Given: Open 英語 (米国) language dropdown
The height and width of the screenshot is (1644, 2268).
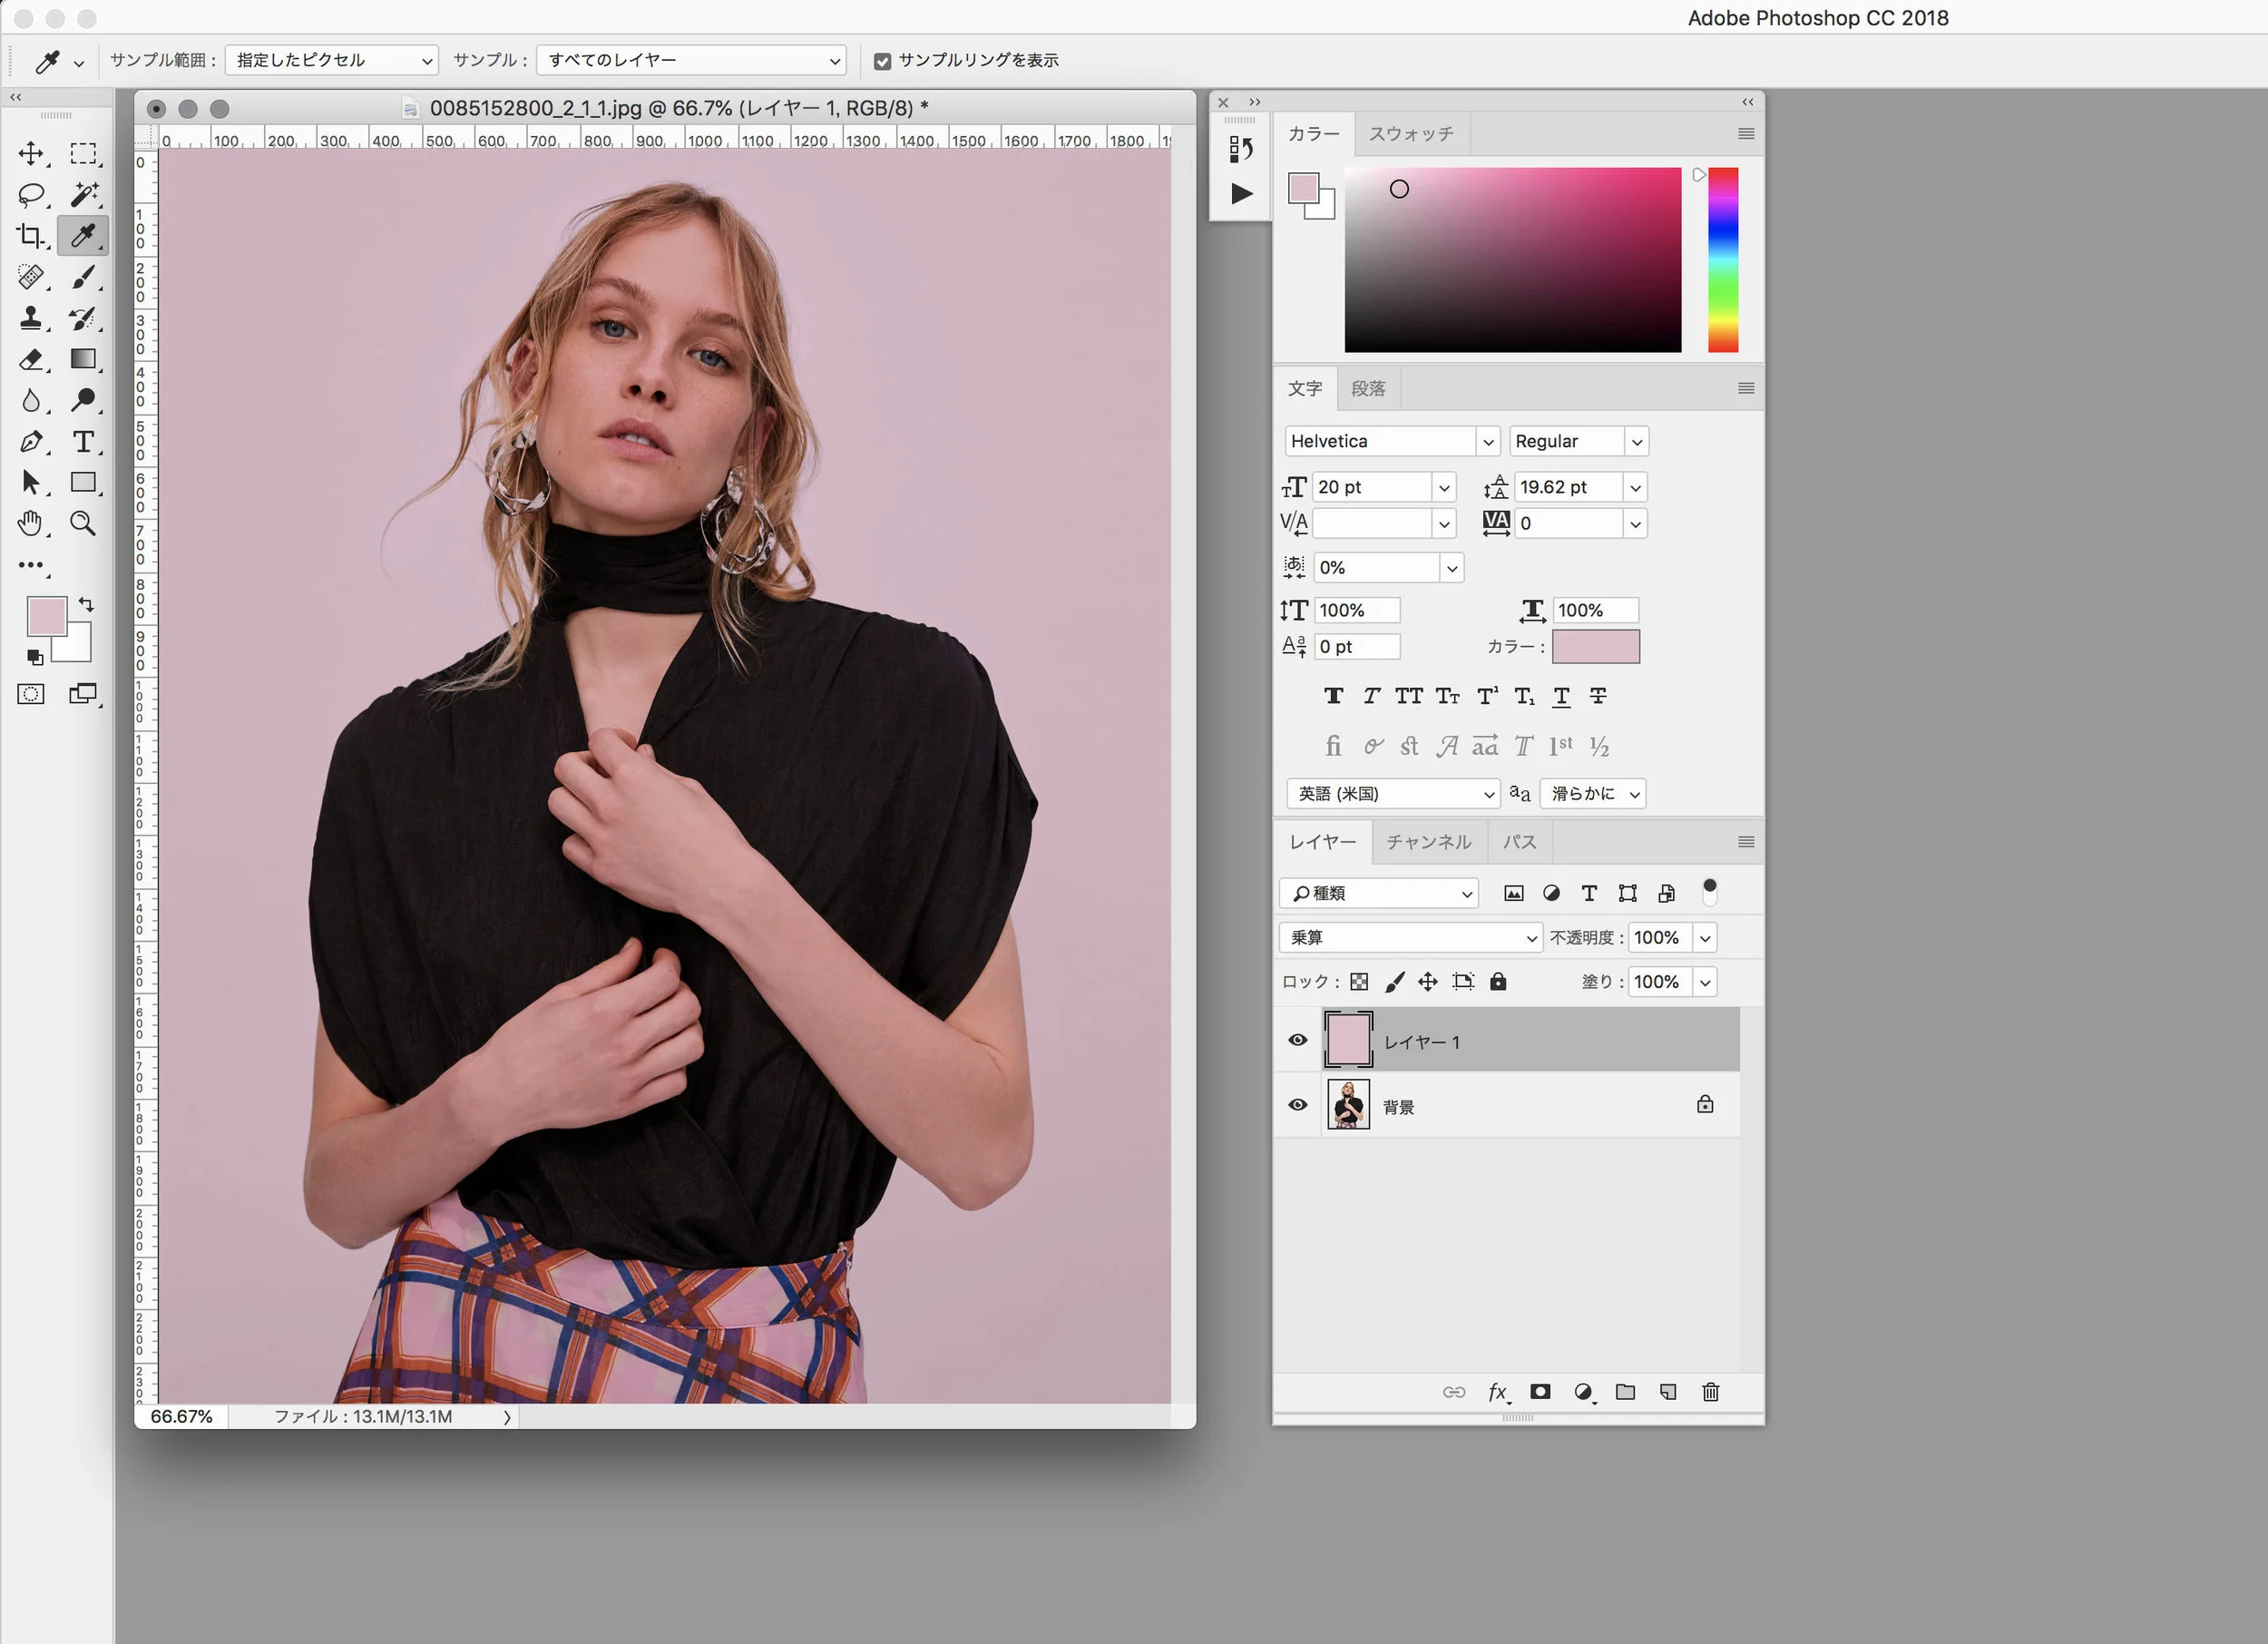Looking at the screenshot, I should tap(1393, 794).
